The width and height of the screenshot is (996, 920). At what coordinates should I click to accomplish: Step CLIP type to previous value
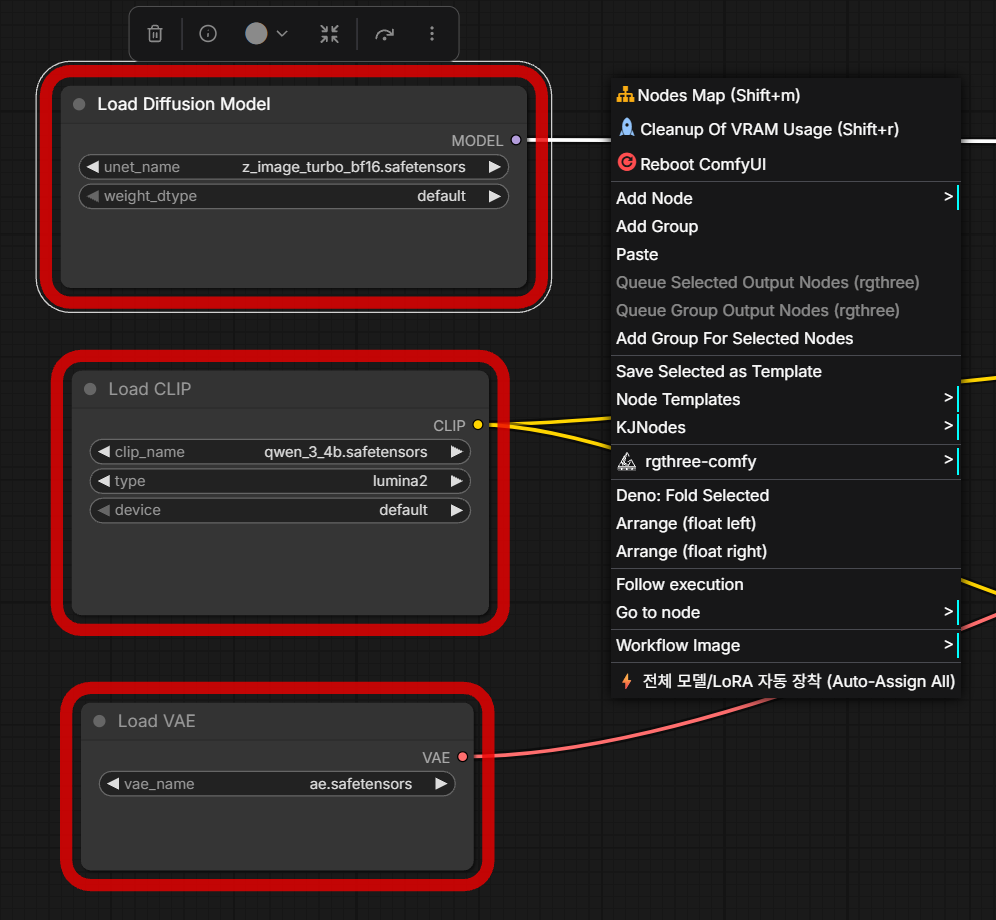(x=104, y=481)
